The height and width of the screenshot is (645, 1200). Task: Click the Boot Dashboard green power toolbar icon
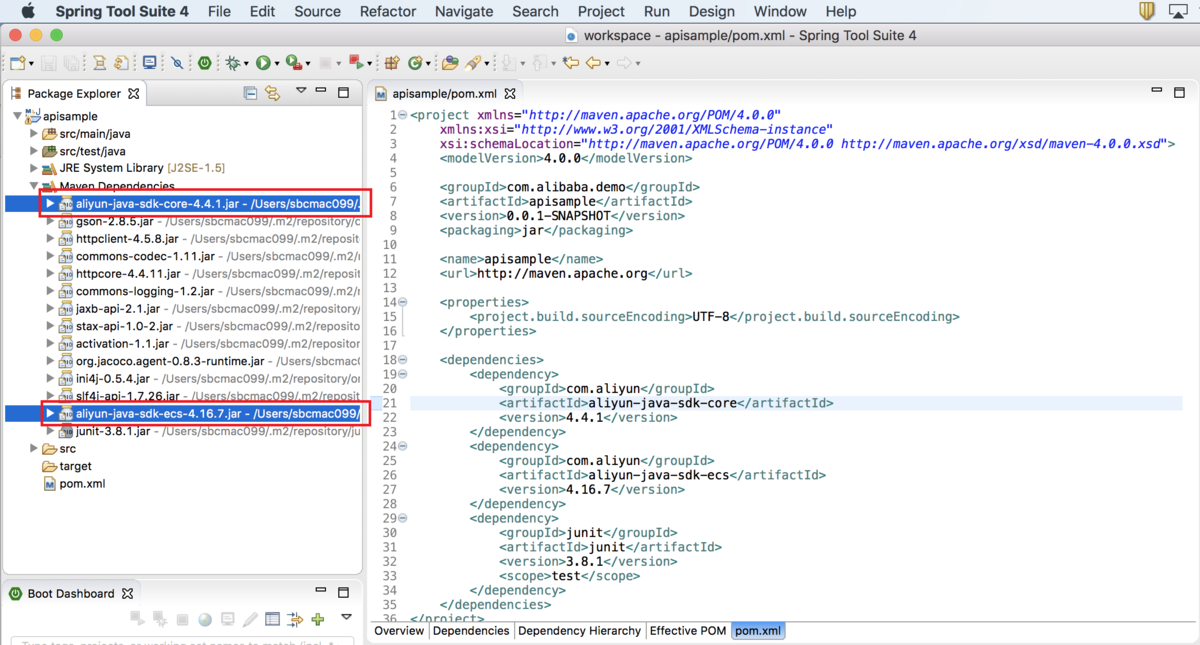(x=204, y=63)
